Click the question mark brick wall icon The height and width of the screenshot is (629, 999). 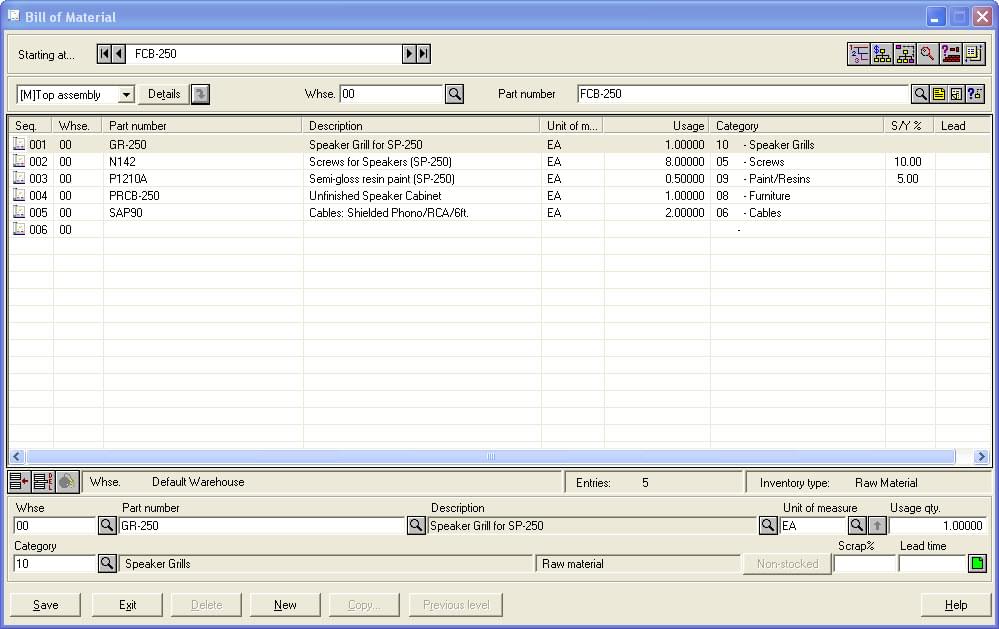click(950, 54)
